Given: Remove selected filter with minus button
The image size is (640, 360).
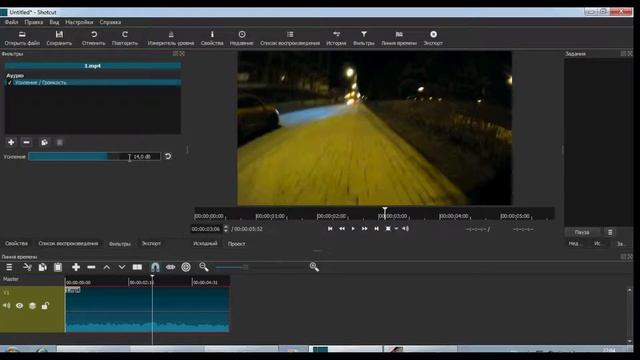Looking at the screenshot, I should [x=27, y=142].
